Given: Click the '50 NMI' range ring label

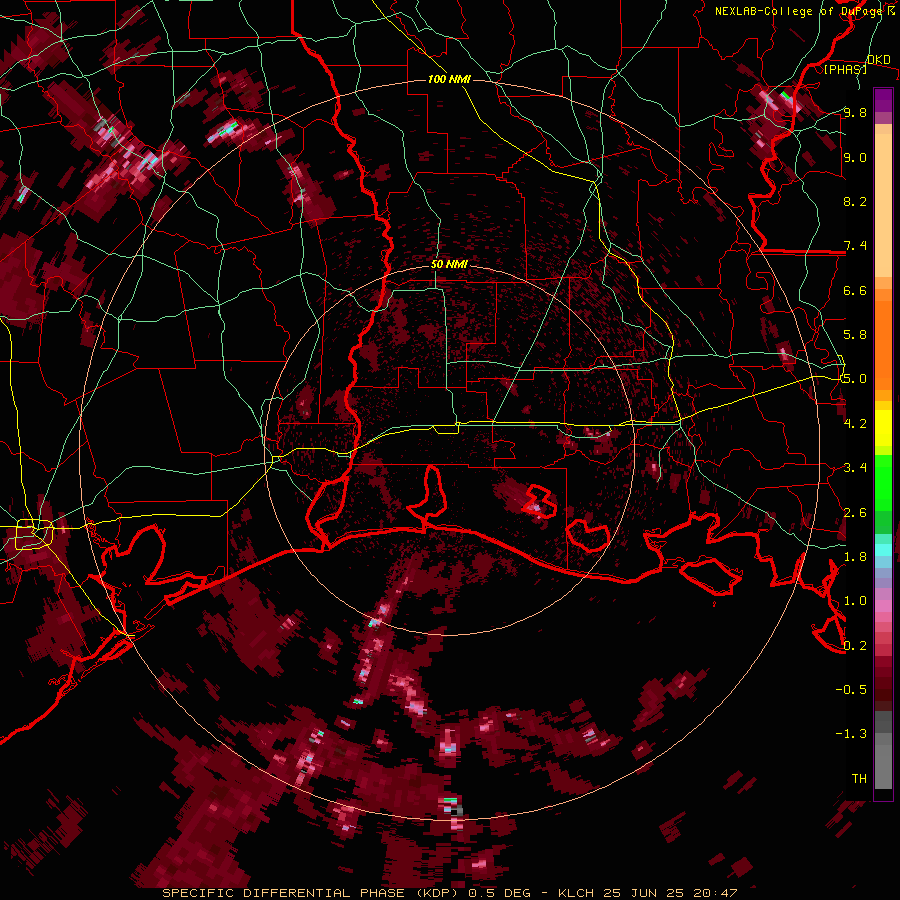Looking at the screenshot, I should [449, 265].
